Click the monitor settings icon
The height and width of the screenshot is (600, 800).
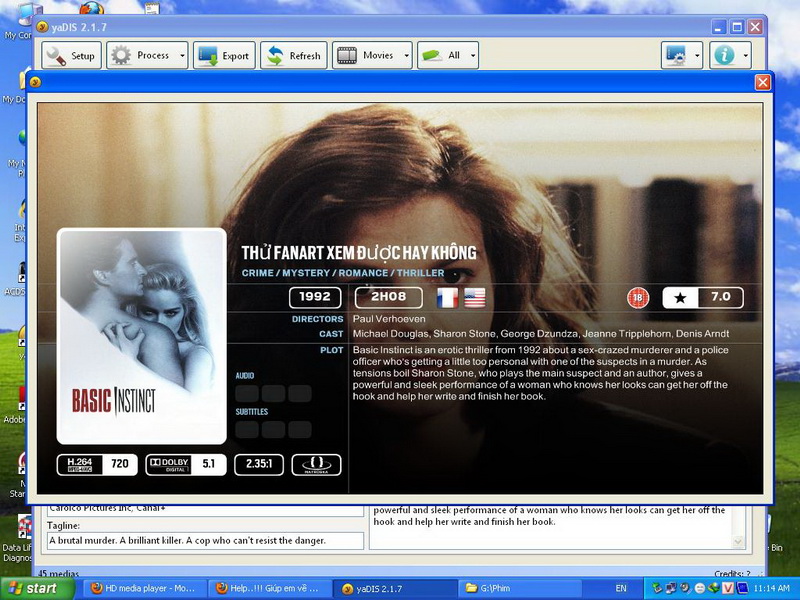[677, 55]
